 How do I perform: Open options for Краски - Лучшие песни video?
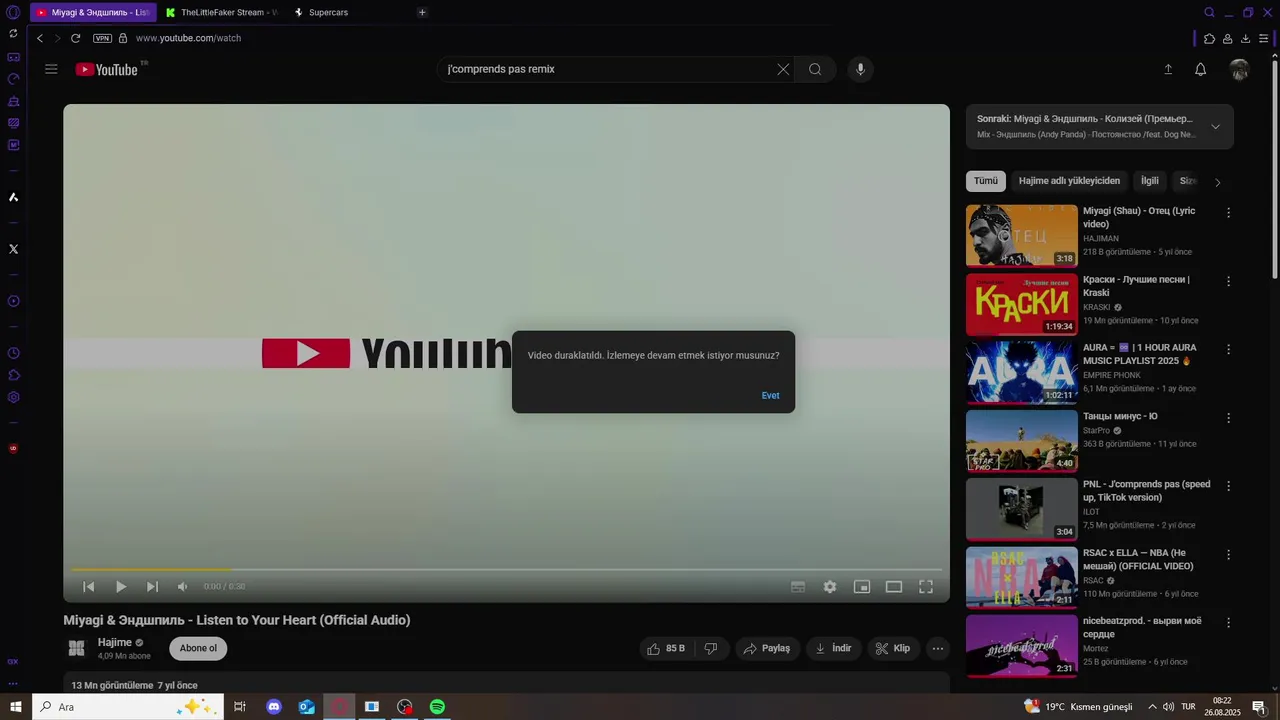click(x=1229, y=281)
